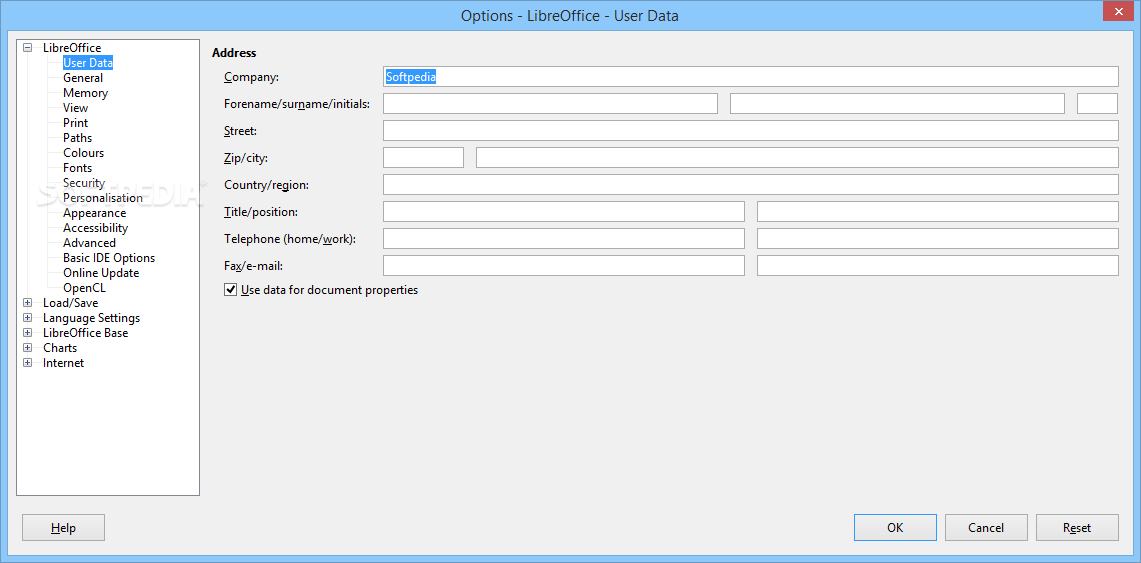Expand the Internet tree node
The image size is (1141, 563).
[x=28, y=363]
